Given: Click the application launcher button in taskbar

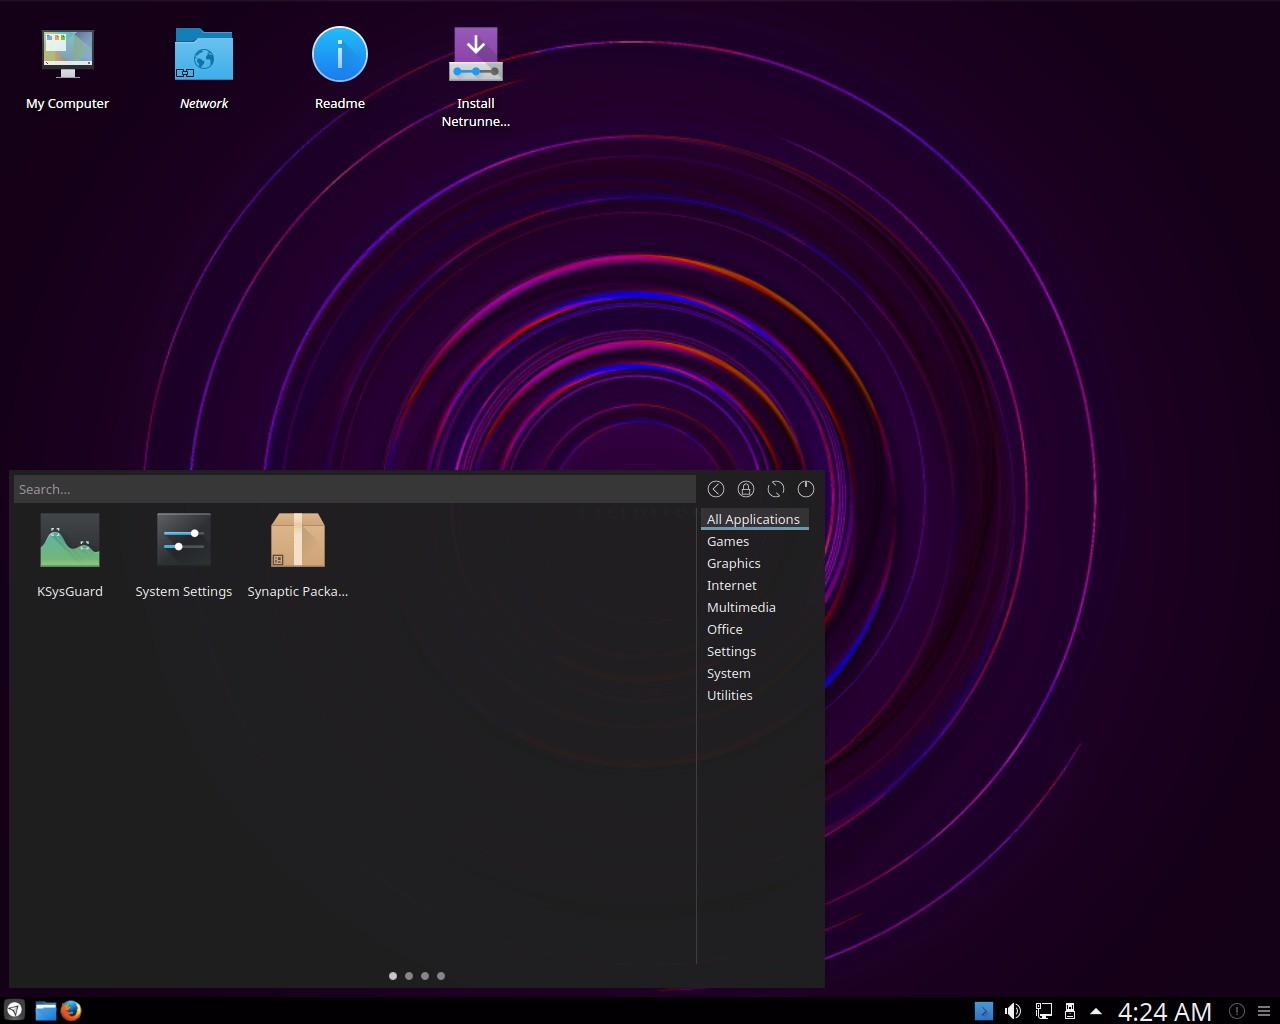Looking at the screenshot, I should (14, 1010).
